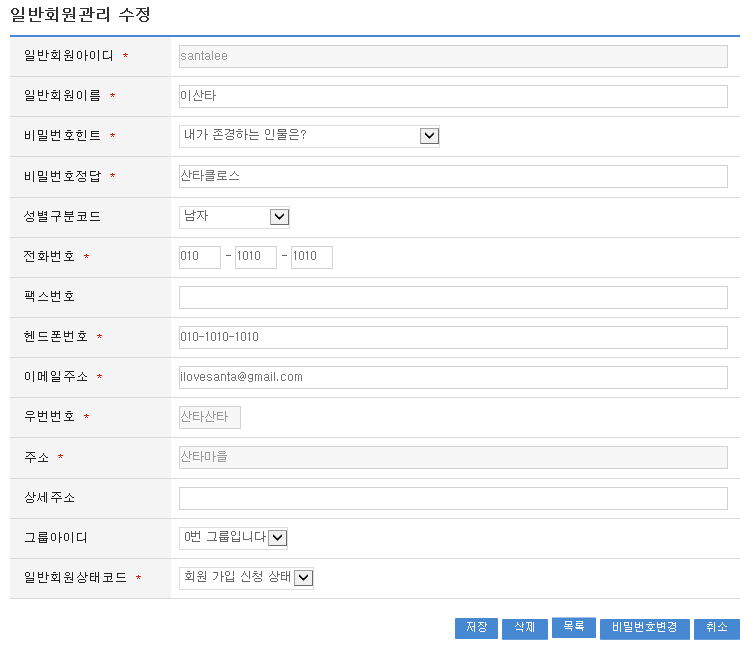Select the middle 전화번호 input box
Viewport: 756px width, 652px height.
pos(255,257)
